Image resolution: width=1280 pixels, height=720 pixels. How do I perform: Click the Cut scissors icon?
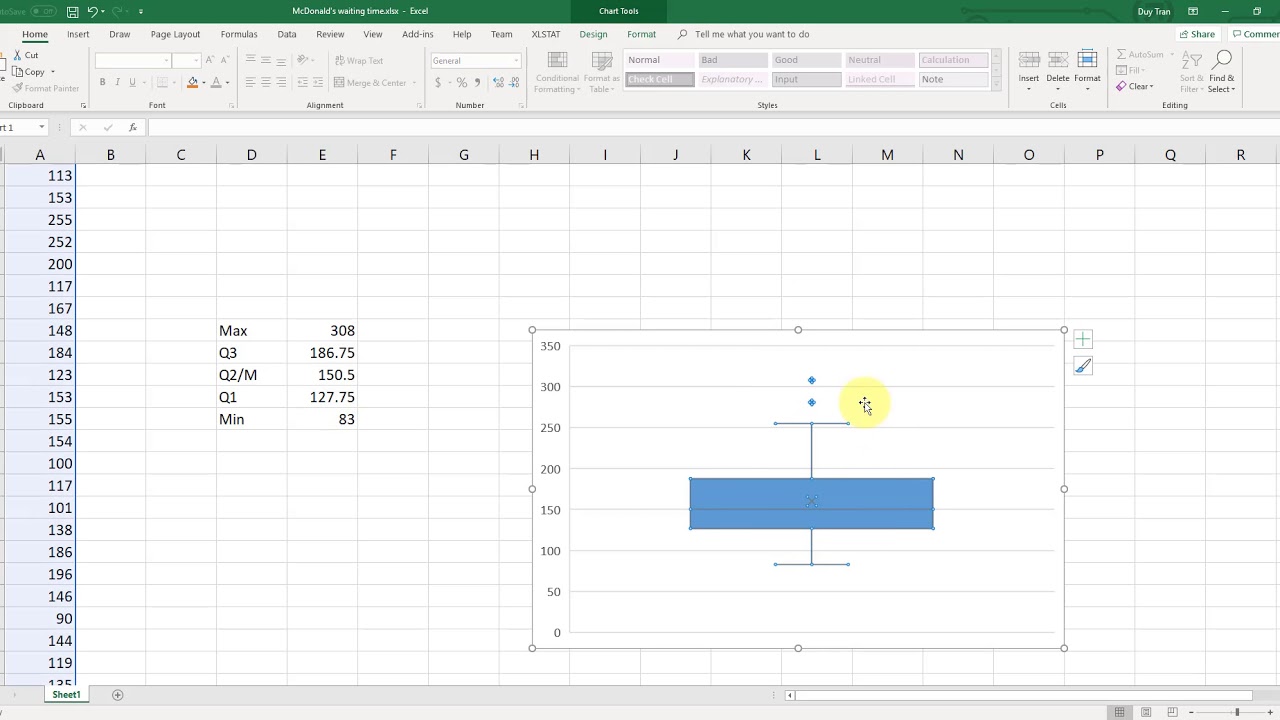pyautogui.click(x=18, y=56)
